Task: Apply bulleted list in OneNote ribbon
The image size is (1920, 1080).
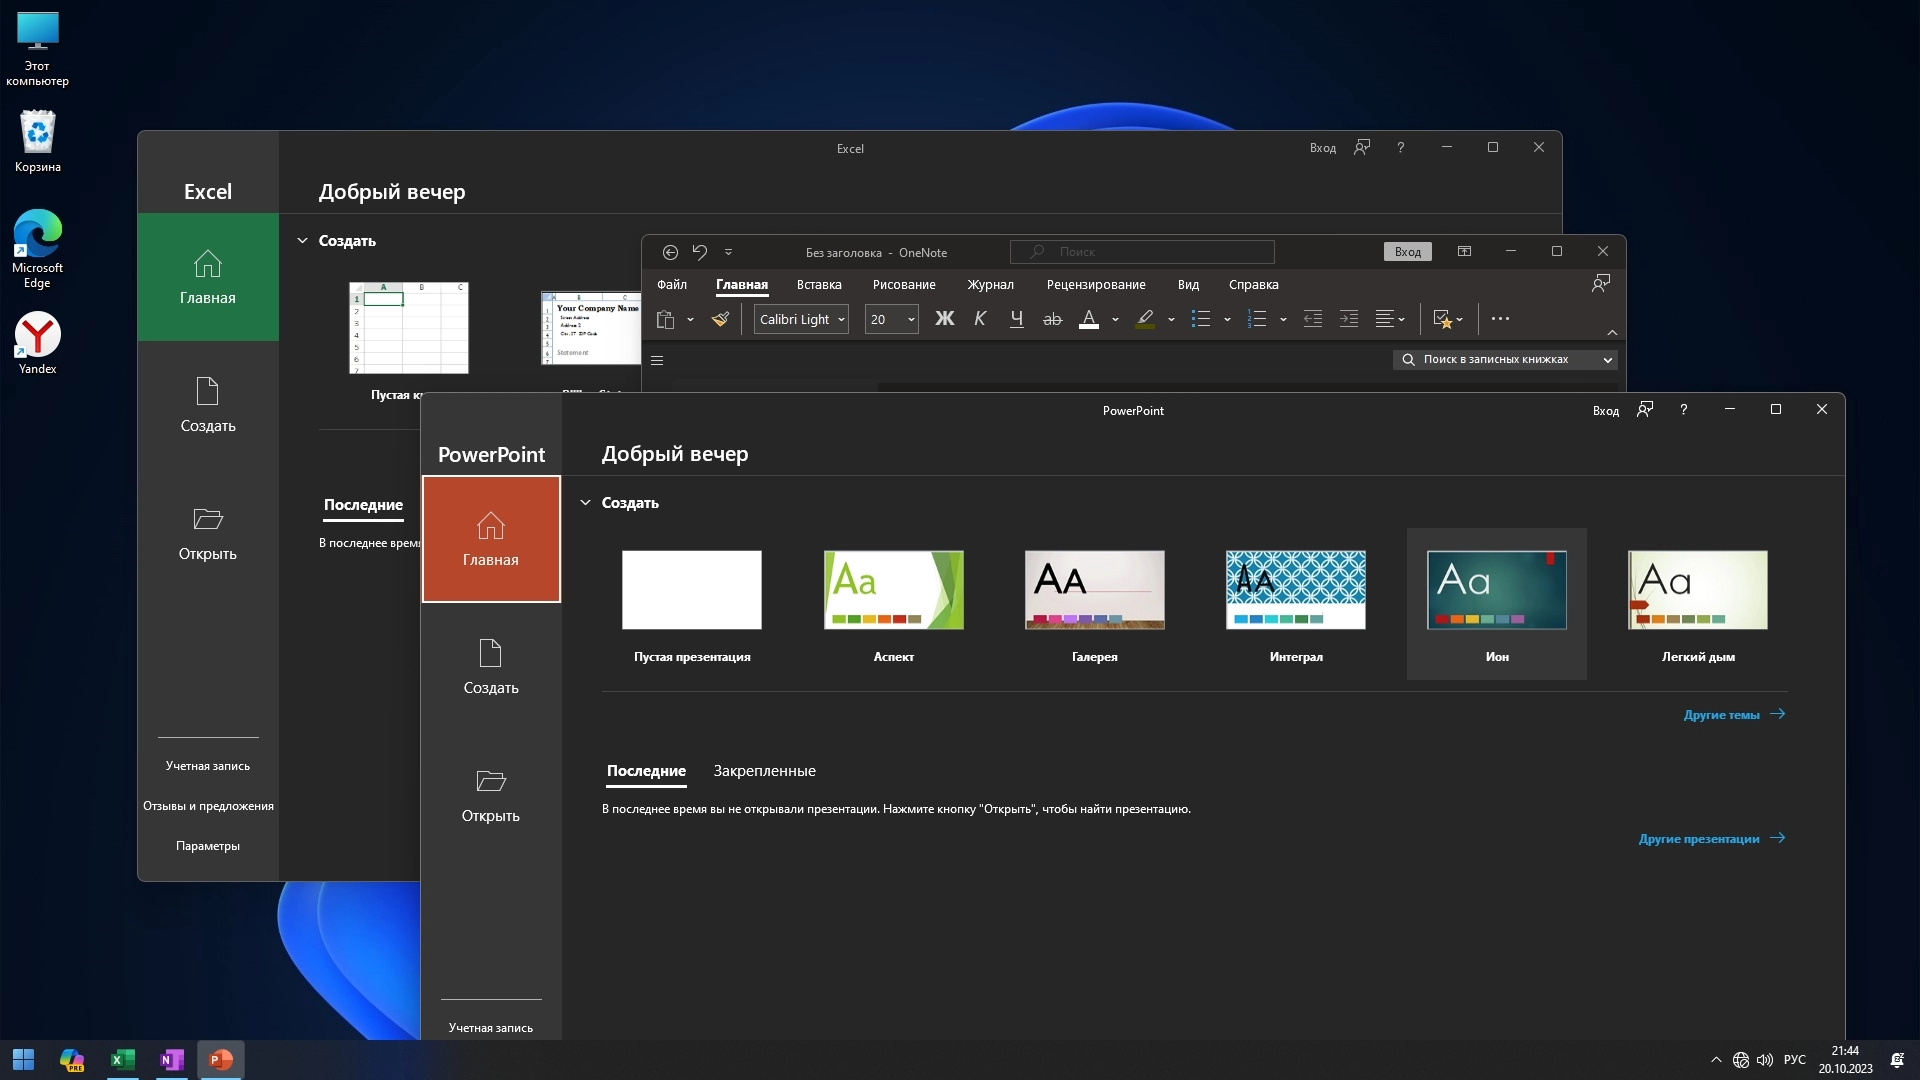Action: point(1201,319)
